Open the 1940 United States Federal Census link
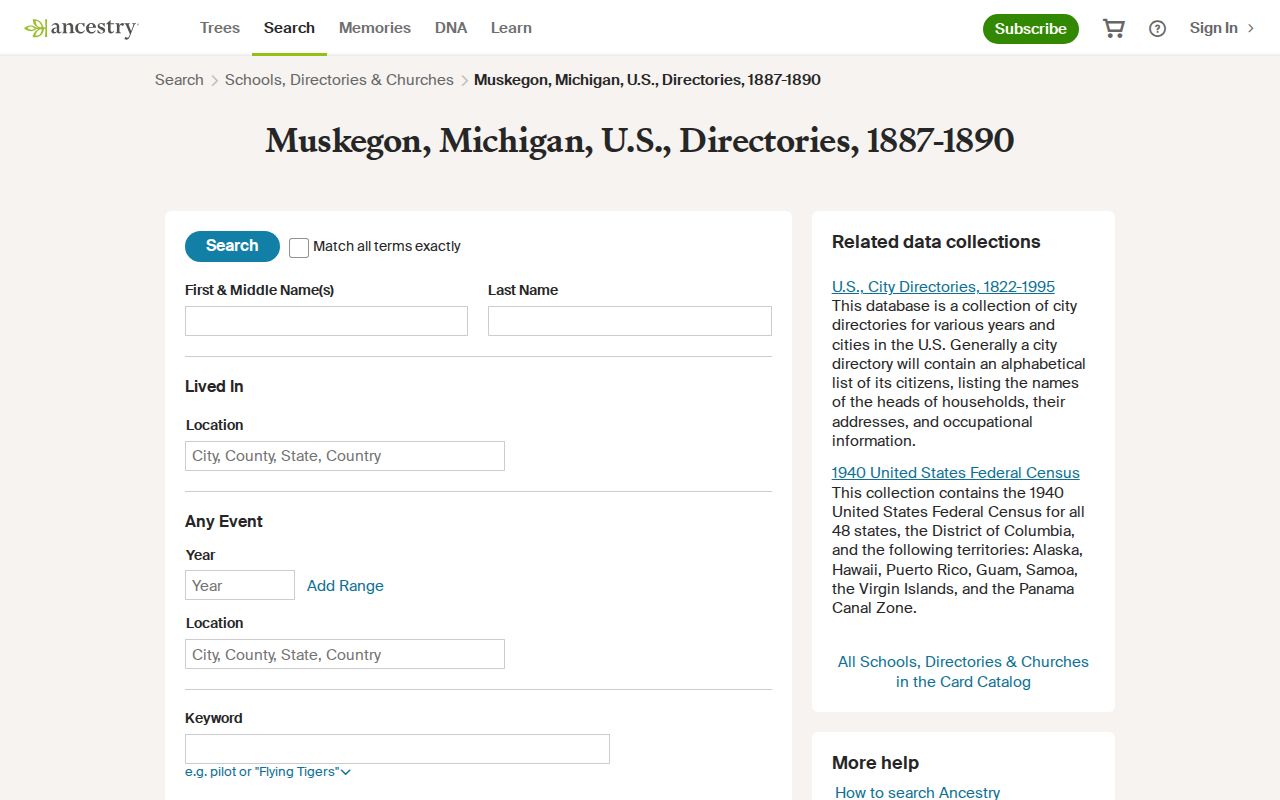Viewport: 1280px width, 800px height. point(956,473)
